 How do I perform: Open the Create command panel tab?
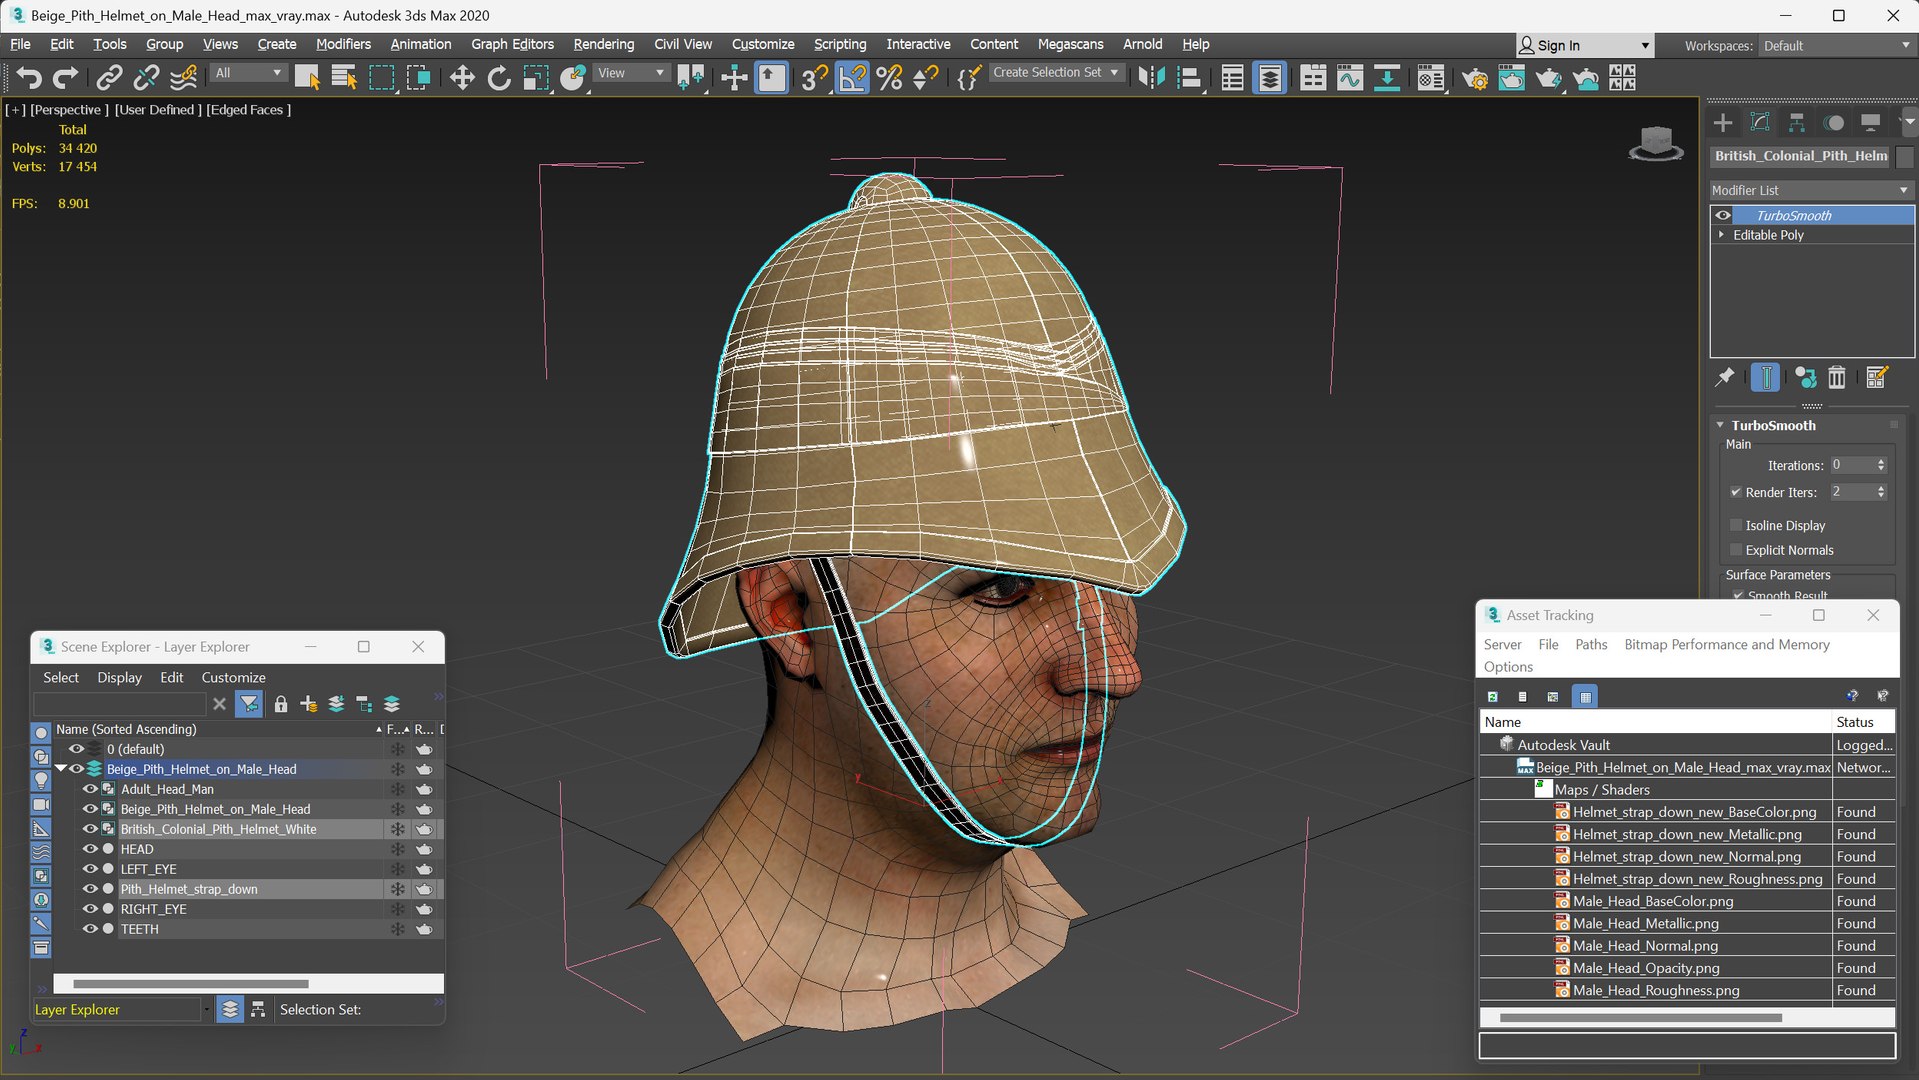[x=1723, y=123]
